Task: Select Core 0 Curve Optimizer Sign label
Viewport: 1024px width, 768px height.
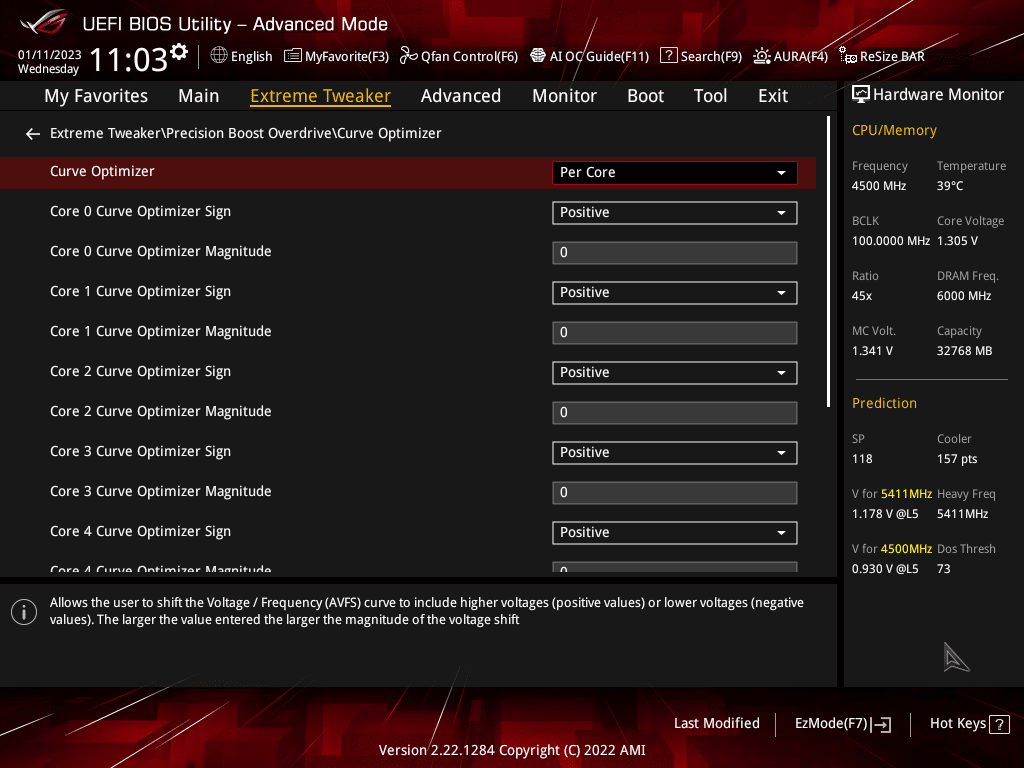Action: 140,212
